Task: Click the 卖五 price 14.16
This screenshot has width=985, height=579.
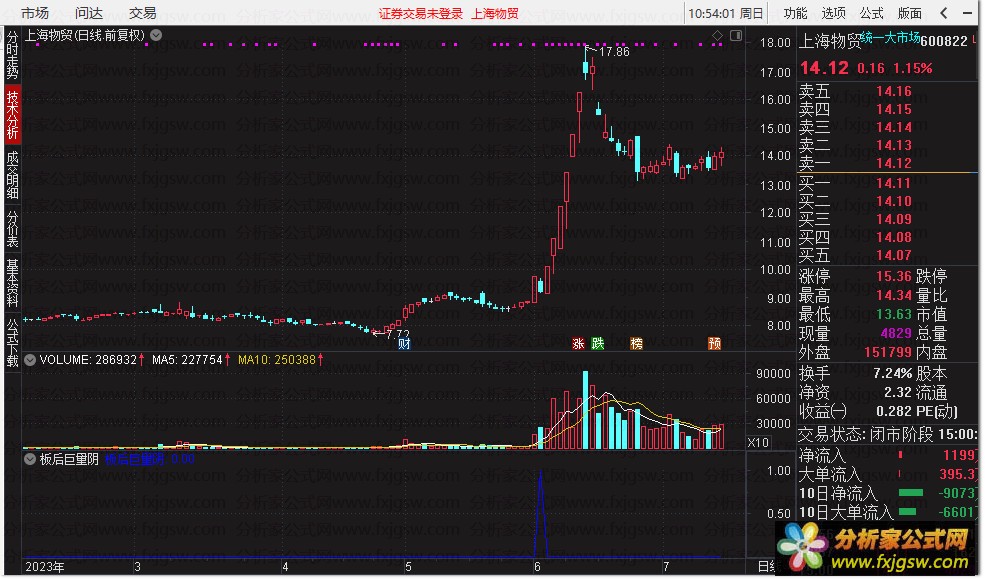Action: [893, 91]
